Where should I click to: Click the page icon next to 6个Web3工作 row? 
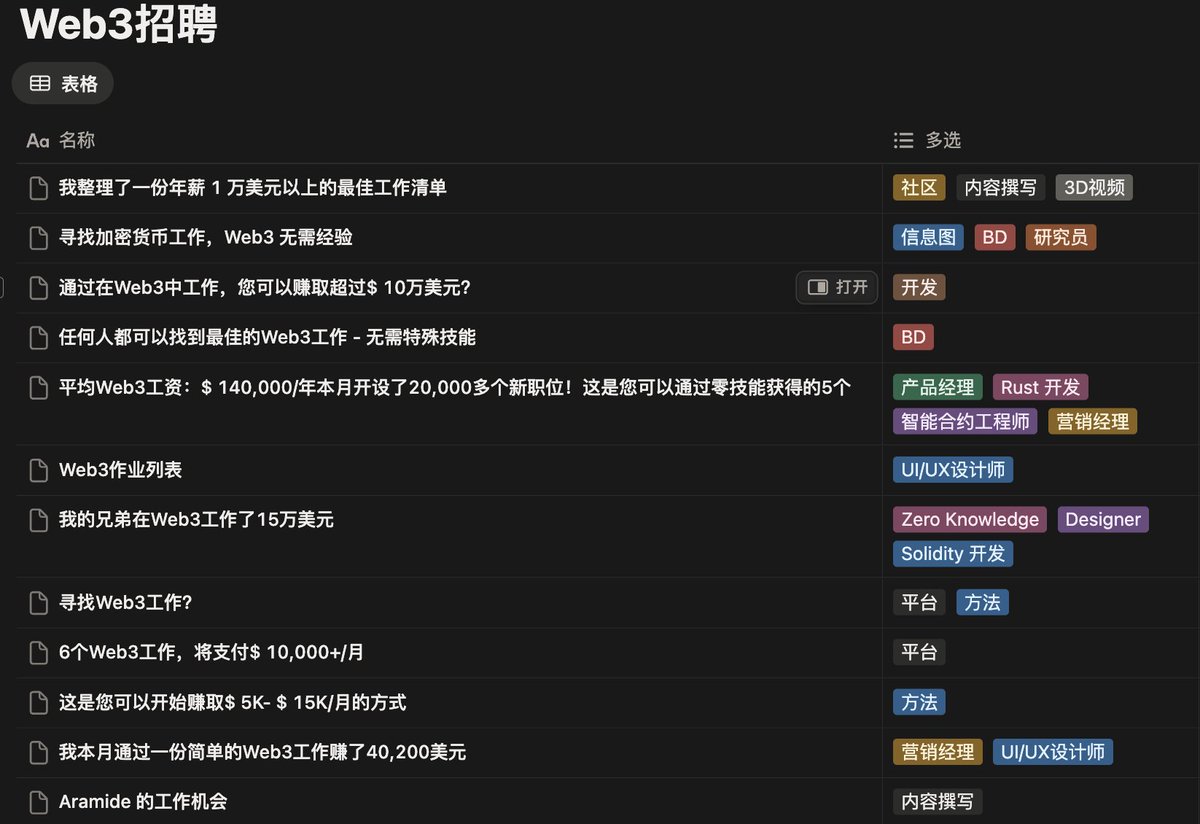(x=37, y=652)
